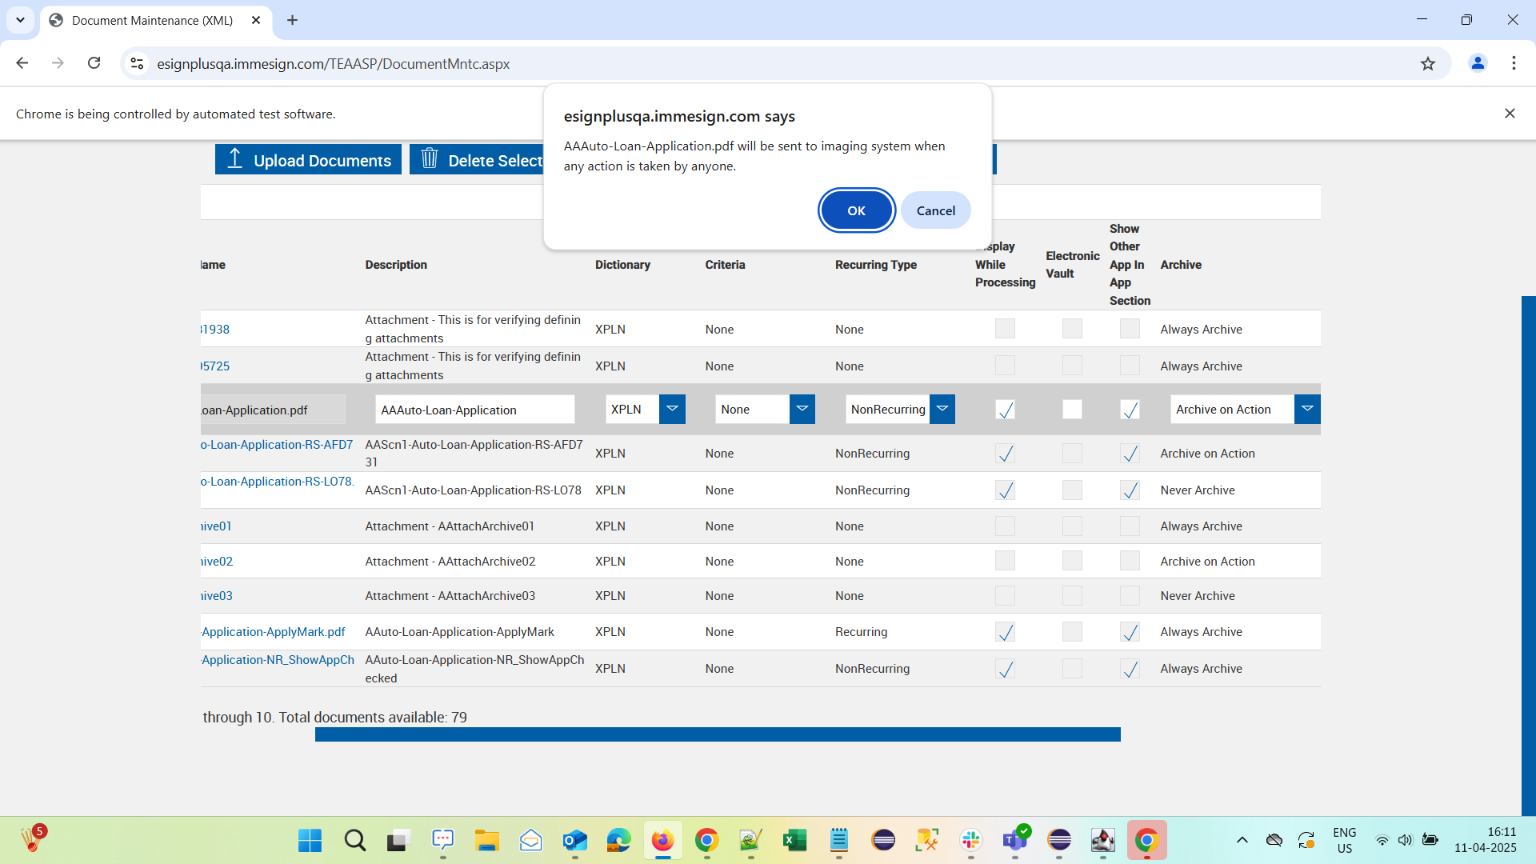Image resolution: width=1536 pixels, height=864 pixels.
Task: Open the Chrome profile avatar icon
Action: click(x=1477, y=63)
